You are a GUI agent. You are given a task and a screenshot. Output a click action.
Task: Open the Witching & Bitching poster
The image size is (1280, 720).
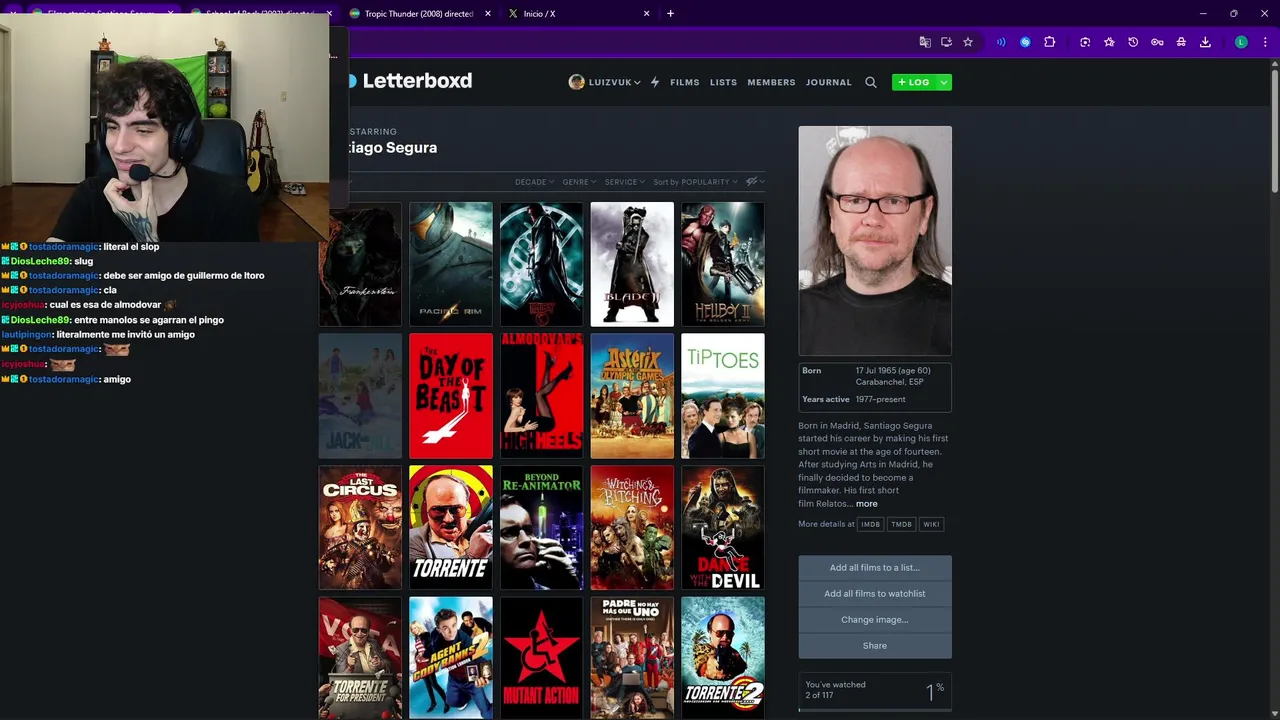pyautogui.click(x=632, y=528)
